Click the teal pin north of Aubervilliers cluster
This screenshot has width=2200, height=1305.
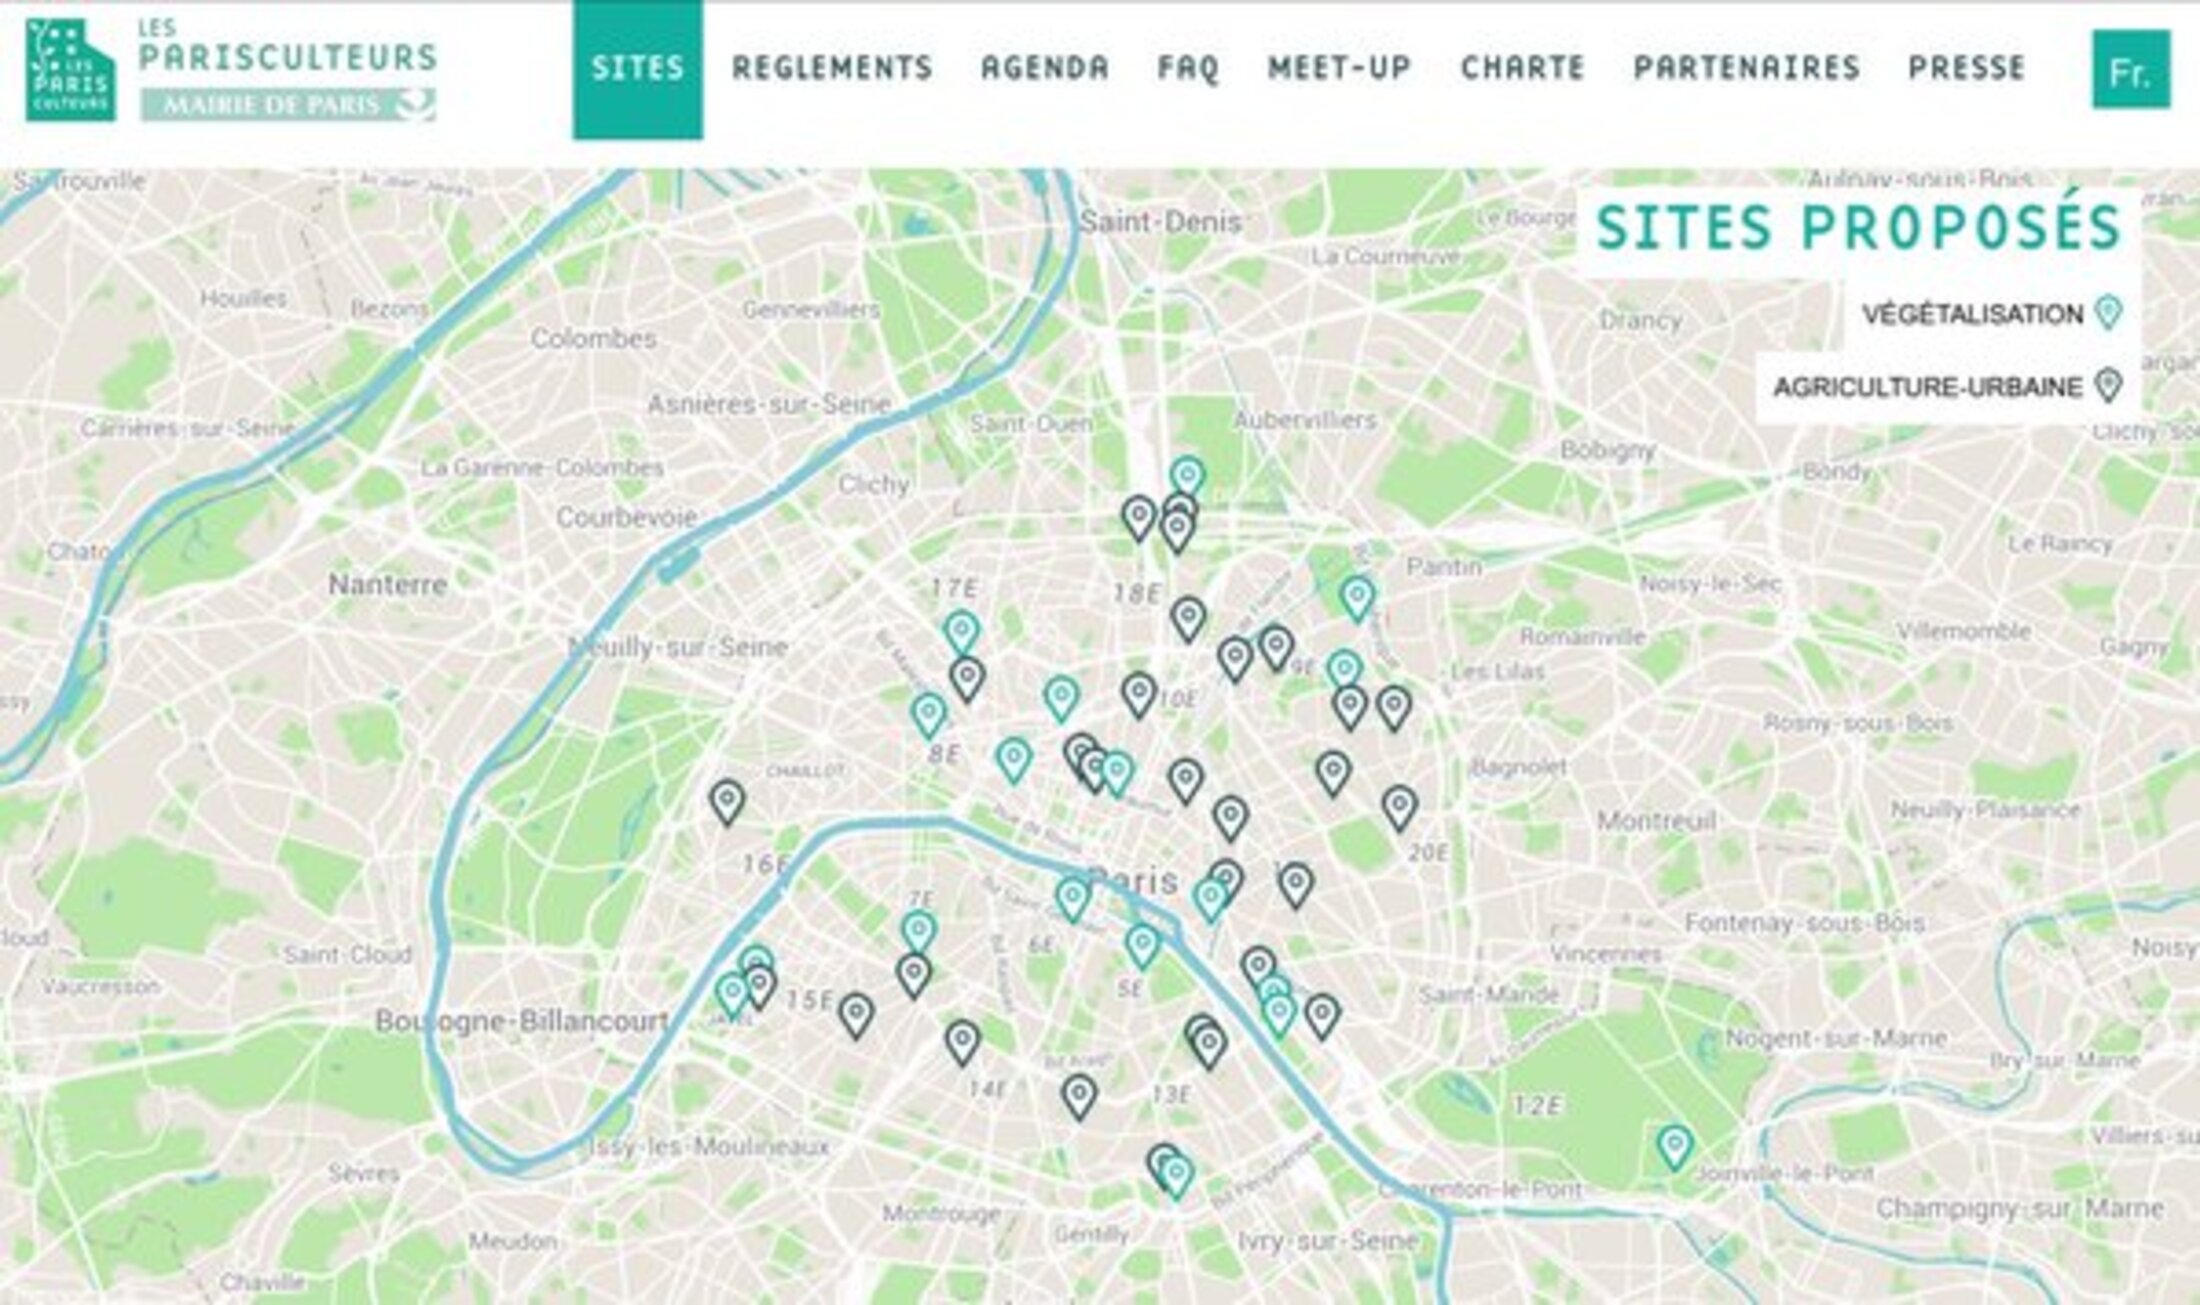pyautogui.click(x=1187, y=478)
